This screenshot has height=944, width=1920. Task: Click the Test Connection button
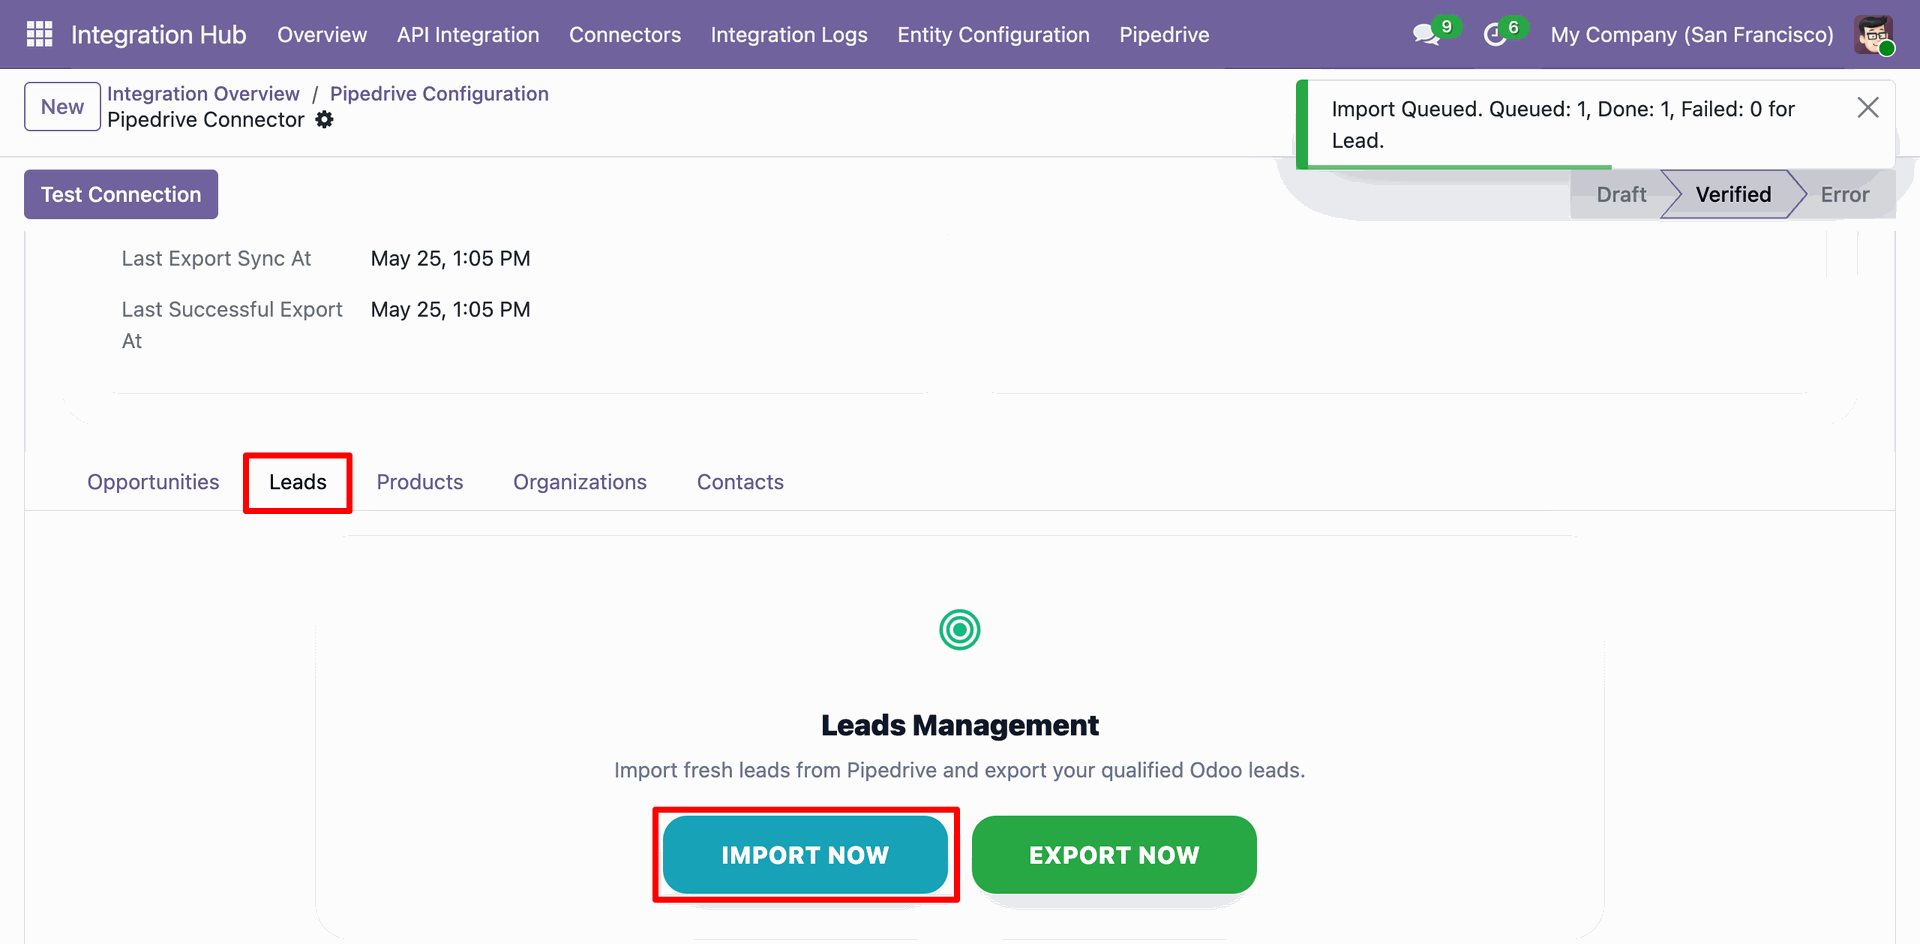(x=121, y=194)
